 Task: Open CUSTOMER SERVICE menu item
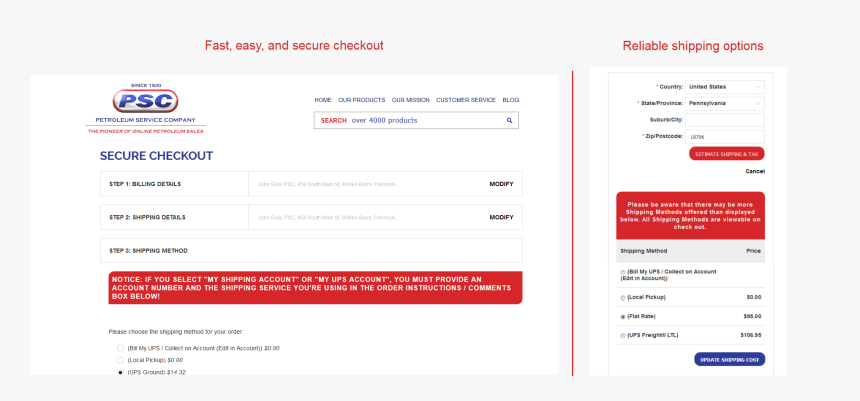466,100
